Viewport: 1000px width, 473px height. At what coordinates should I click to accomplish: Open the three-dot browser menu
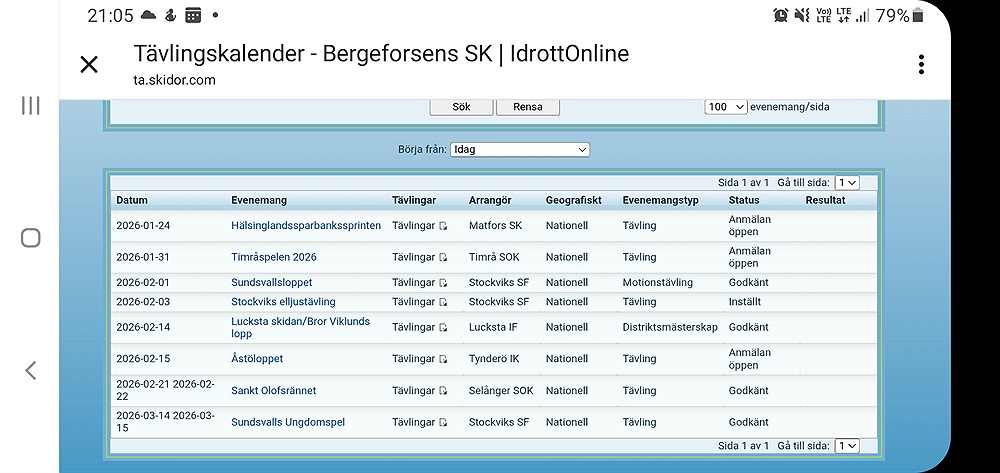click(x=921, y=65)
